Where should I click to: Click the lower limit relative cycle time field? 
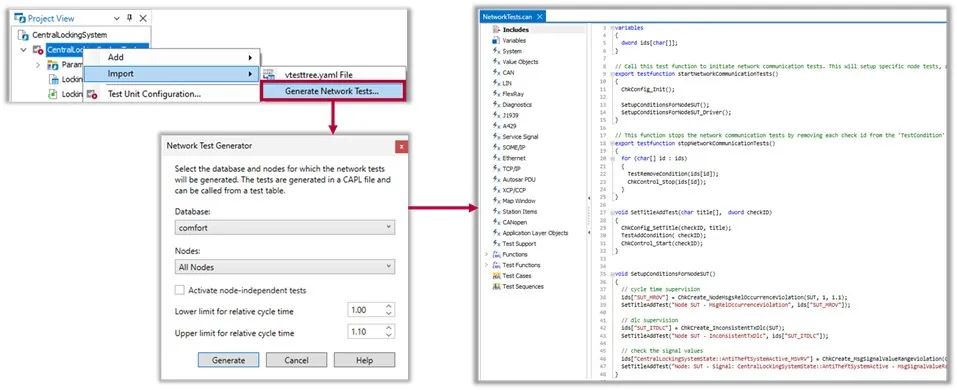[365, 310]
